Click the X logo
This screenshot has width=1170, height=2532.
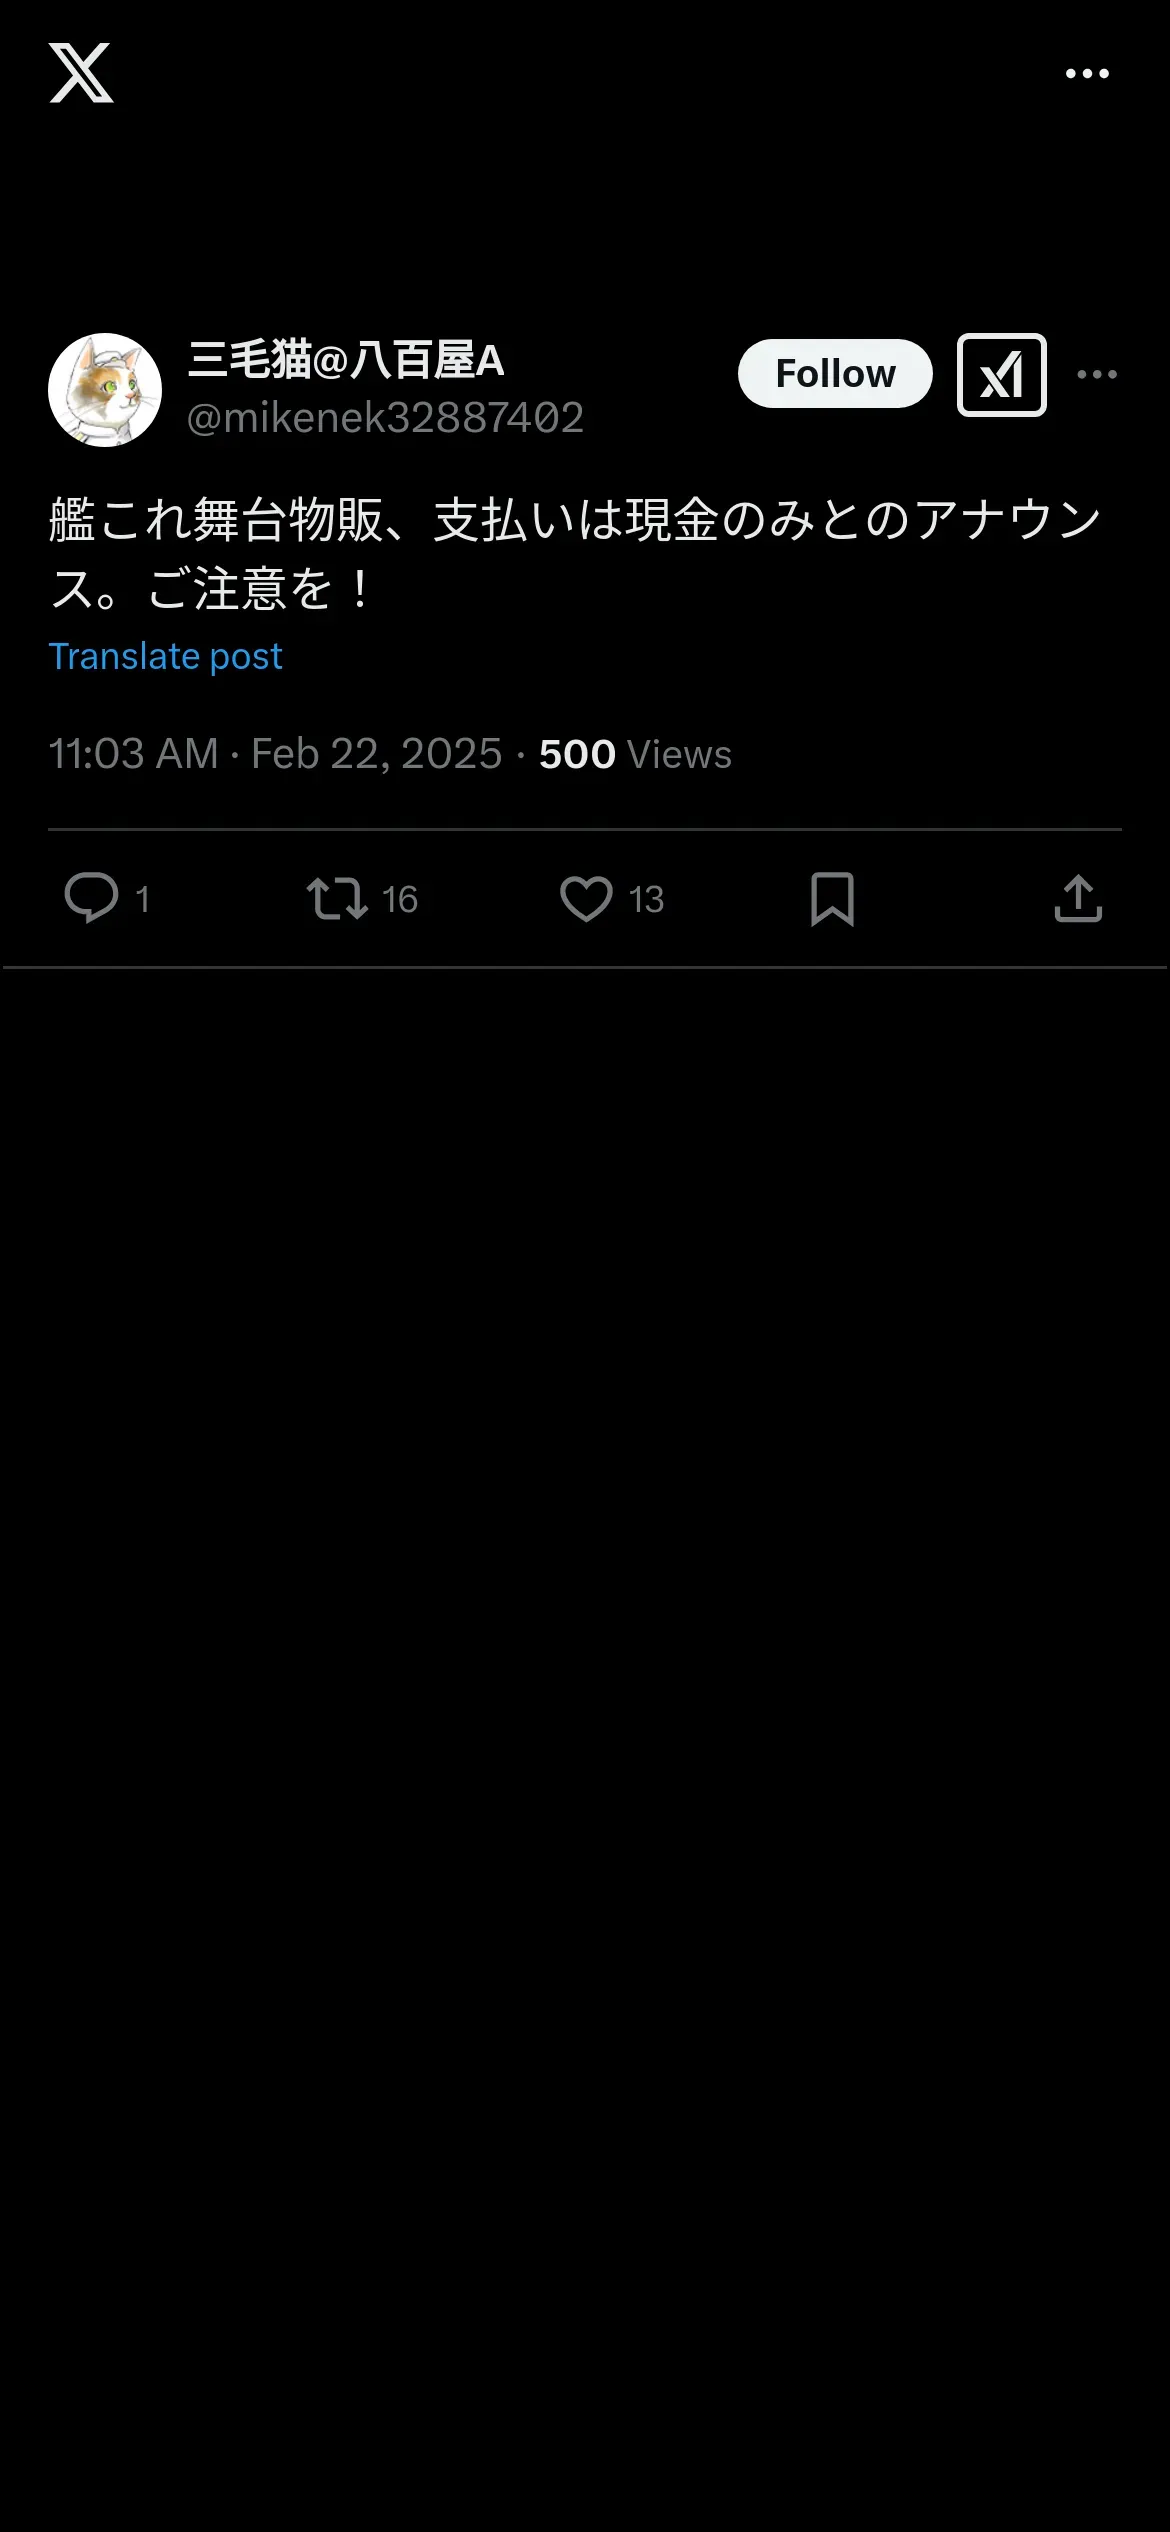(x=81, y=73)
